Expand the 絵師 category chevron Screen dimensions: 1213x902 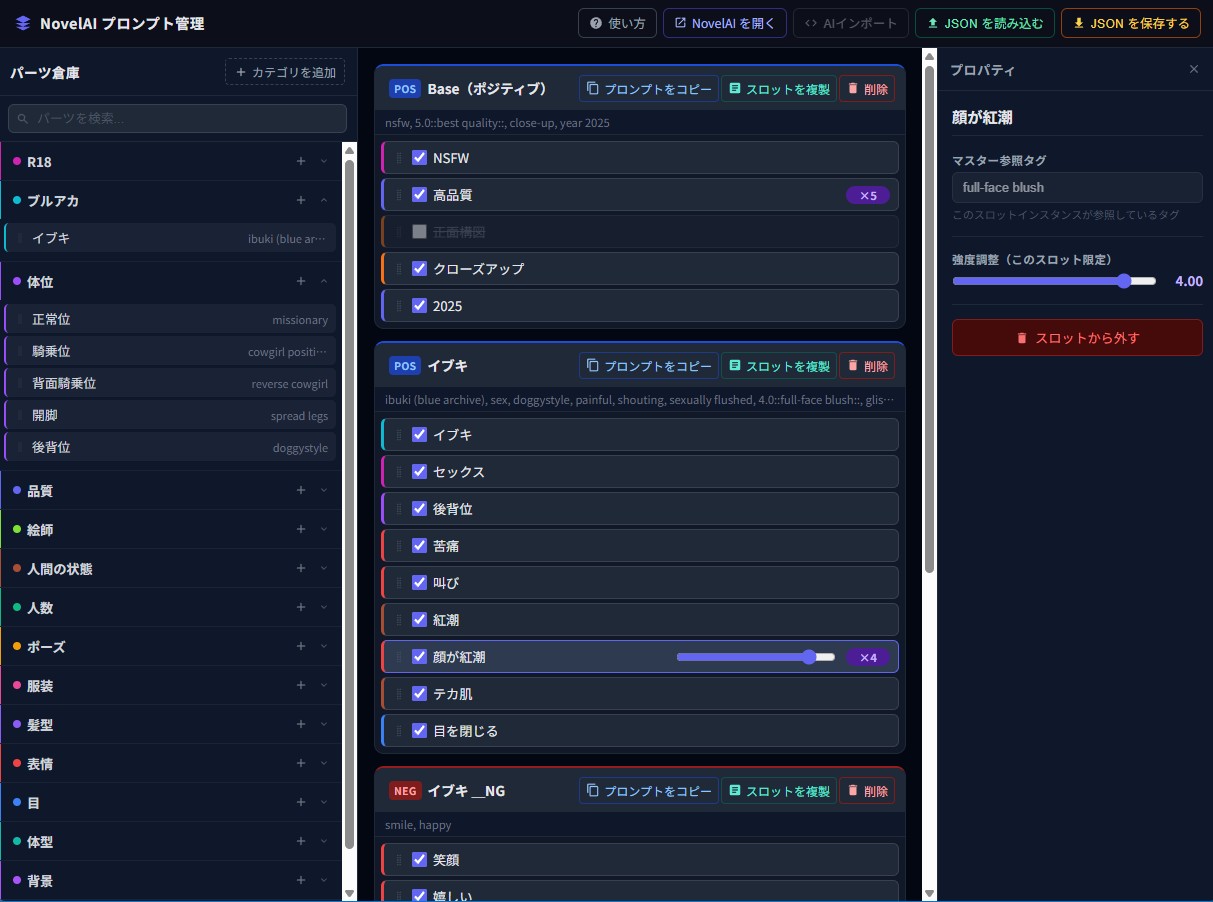coord(324,529)
